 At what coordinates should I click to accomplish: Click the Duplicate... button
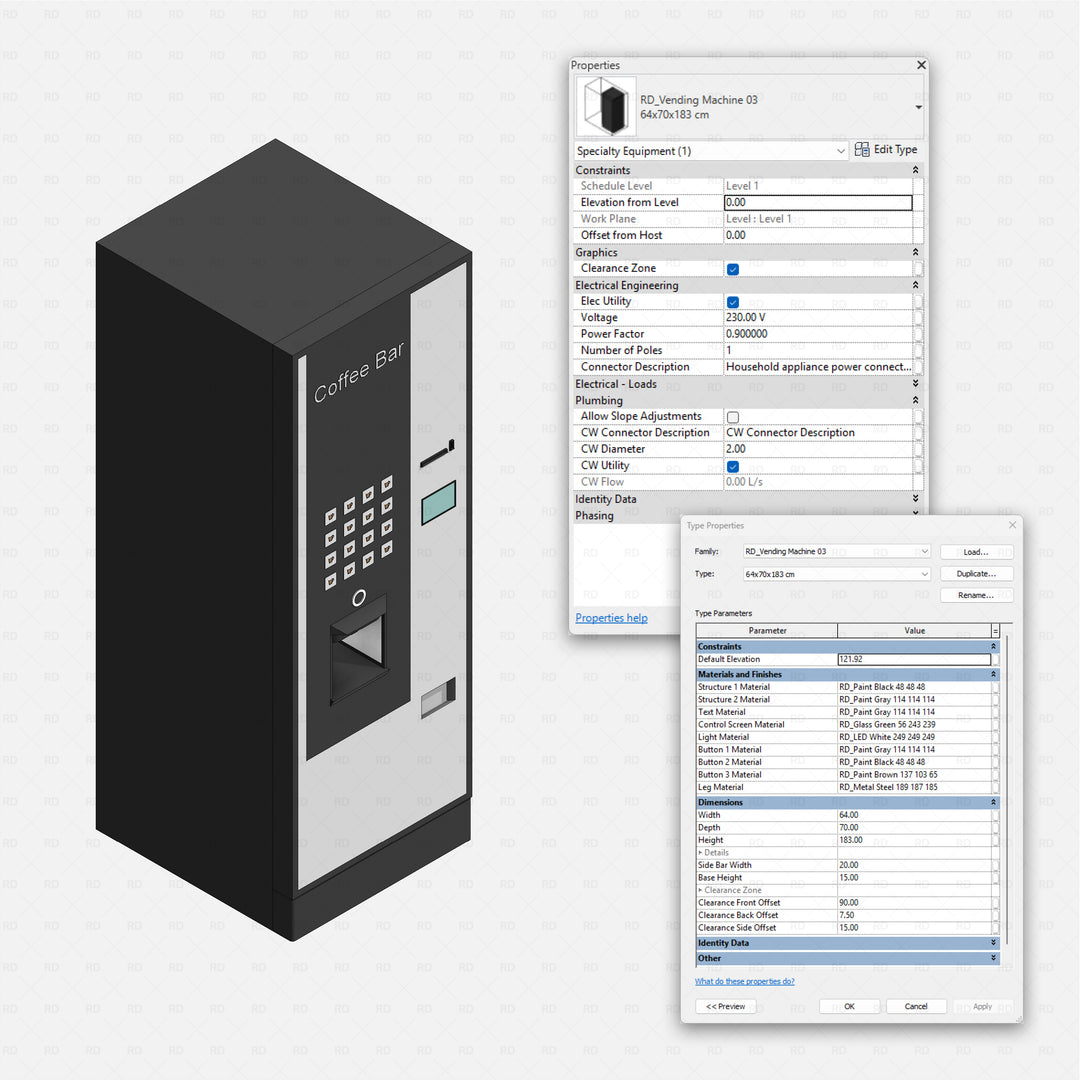coord(976,573)
